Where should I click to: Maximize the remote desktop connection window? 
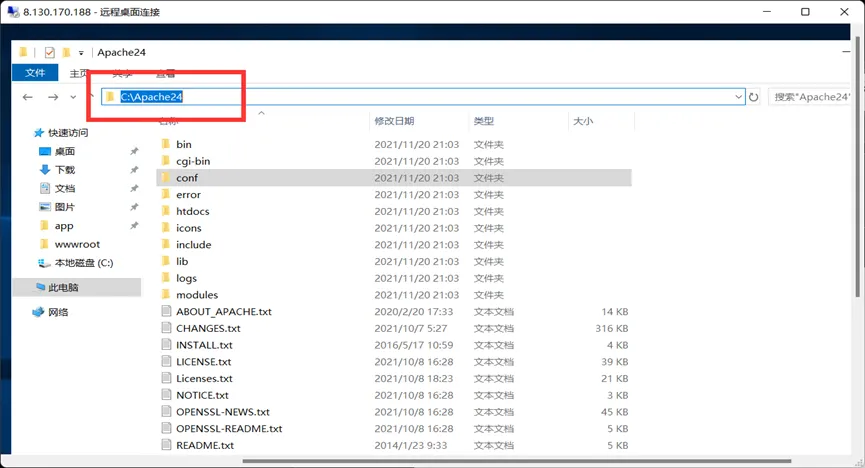(x=805, y=12)
